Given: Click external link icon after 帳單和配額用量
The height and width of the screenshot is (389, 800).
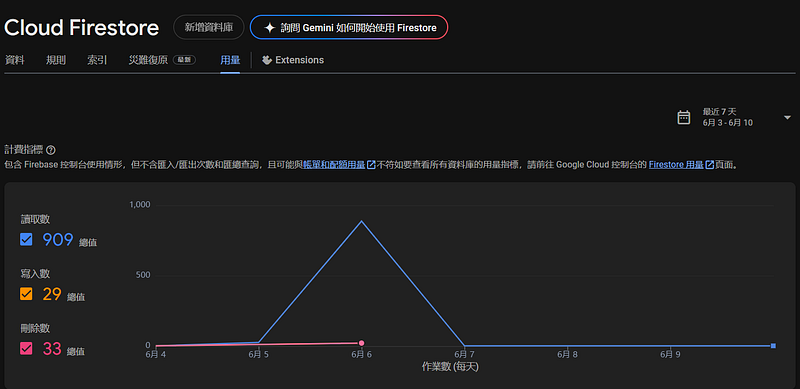Looking at the screenshot, I should (371, 165).
